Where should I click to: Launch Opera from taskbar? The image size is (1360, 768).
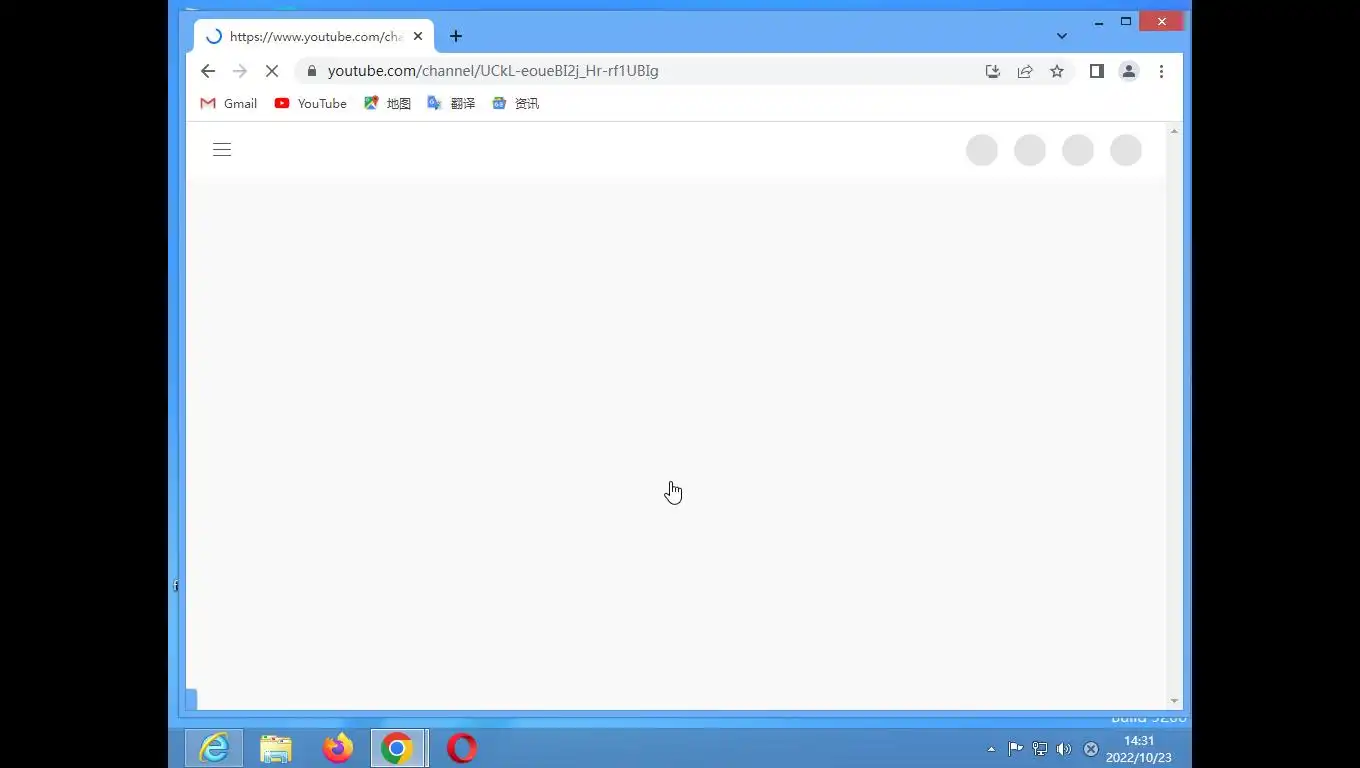click(x=461, y=748)
